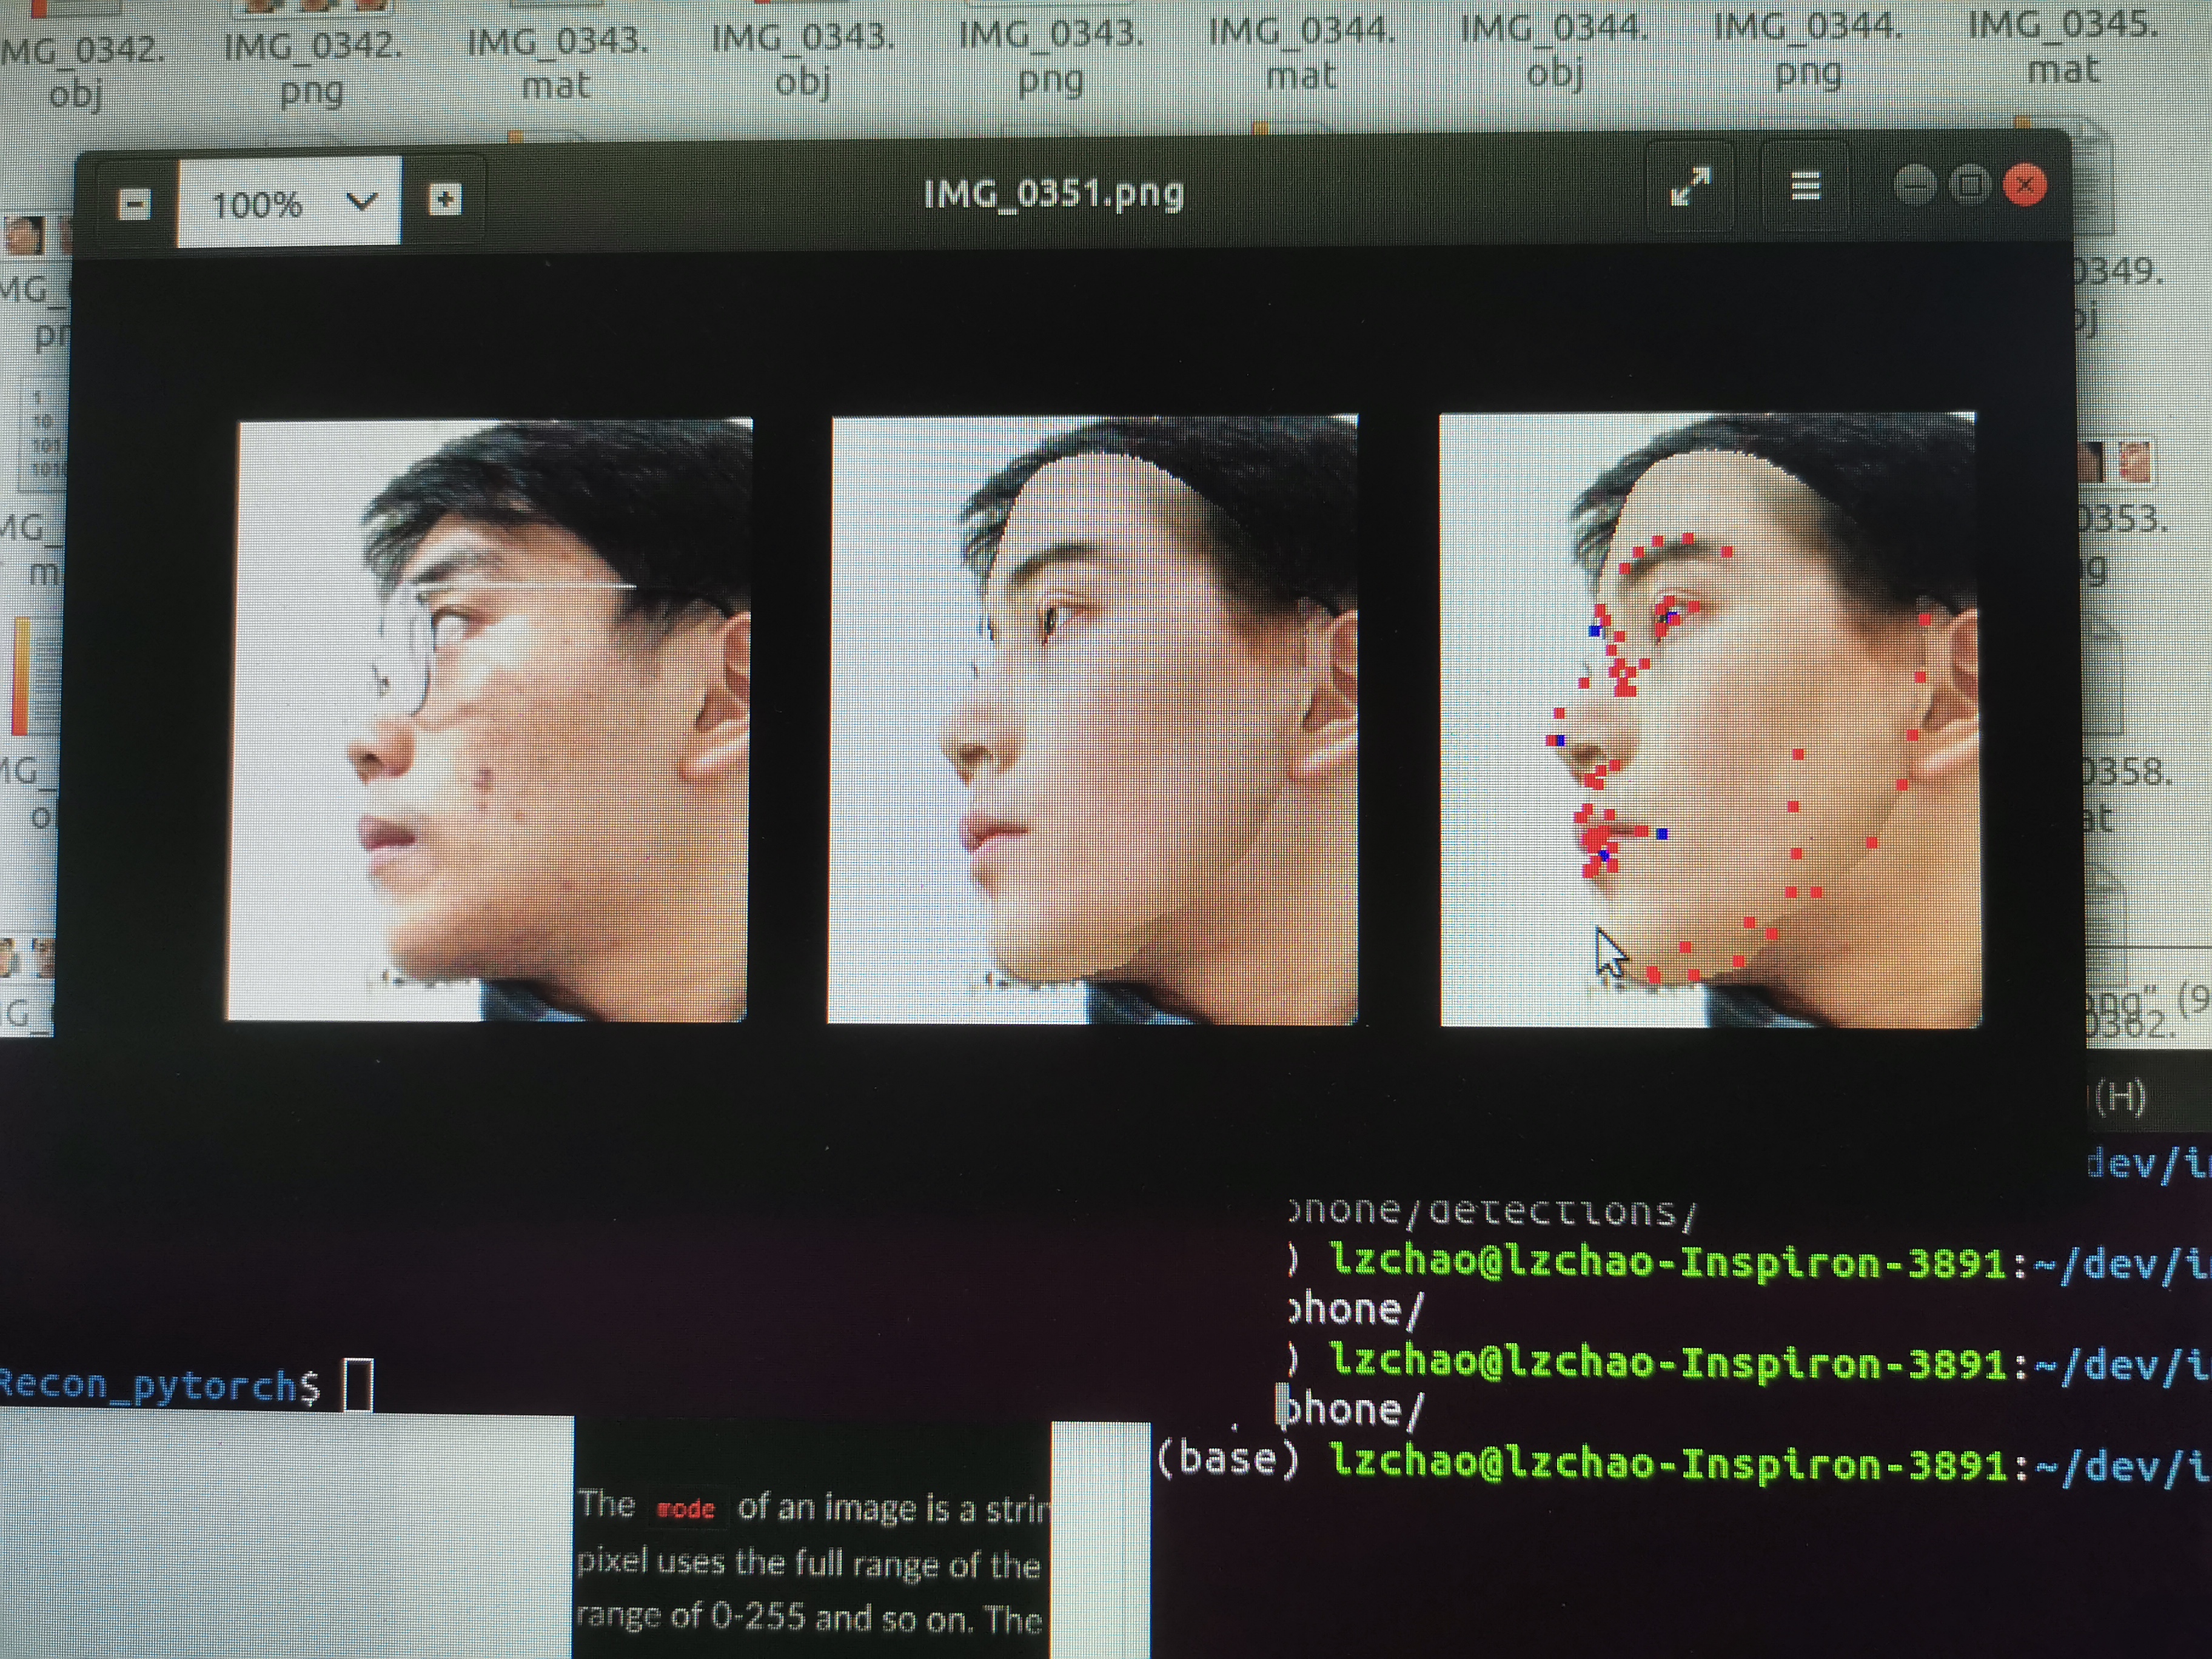The image size is (2212, 1659).
Task: Select the IMG_0344.mat file
Action: pyautogui.click(x=1301, y=52)
